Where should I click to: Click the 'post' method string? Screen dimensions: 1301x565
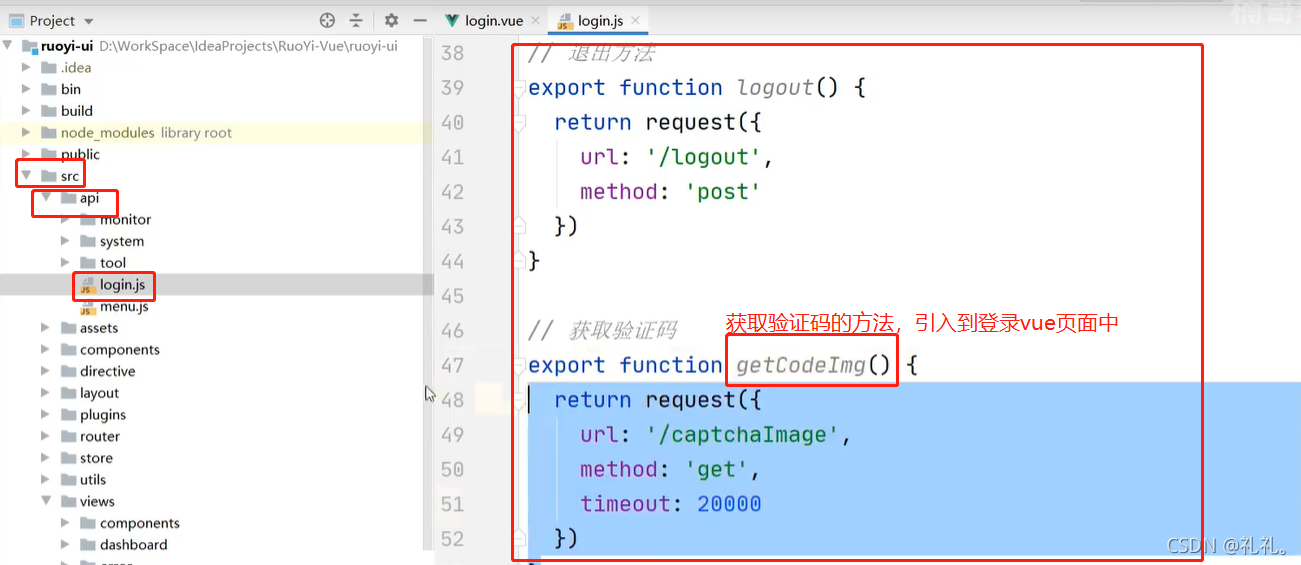pos(724,192)
